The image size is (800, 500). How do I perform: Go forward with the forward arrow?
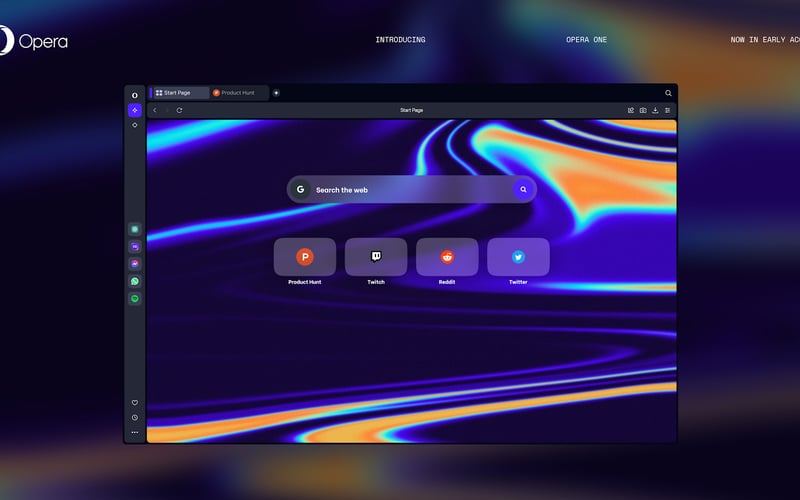coord(167,110)
